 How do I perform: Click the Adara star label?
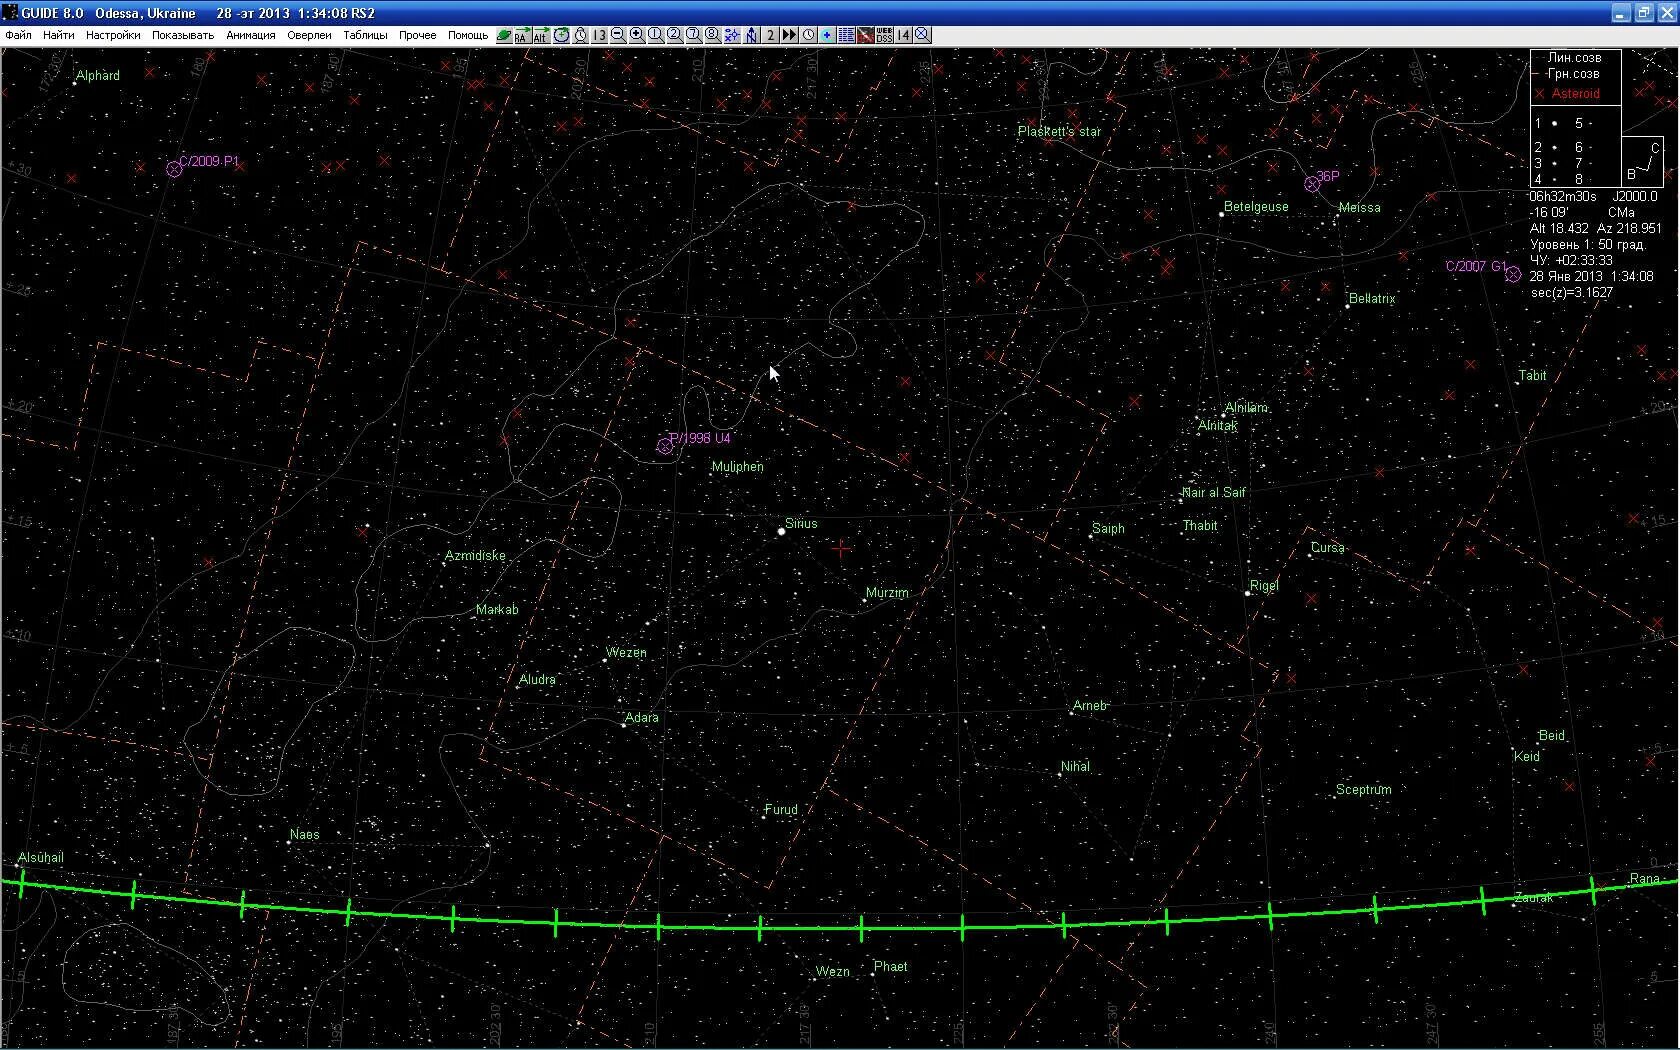[642, 718]
